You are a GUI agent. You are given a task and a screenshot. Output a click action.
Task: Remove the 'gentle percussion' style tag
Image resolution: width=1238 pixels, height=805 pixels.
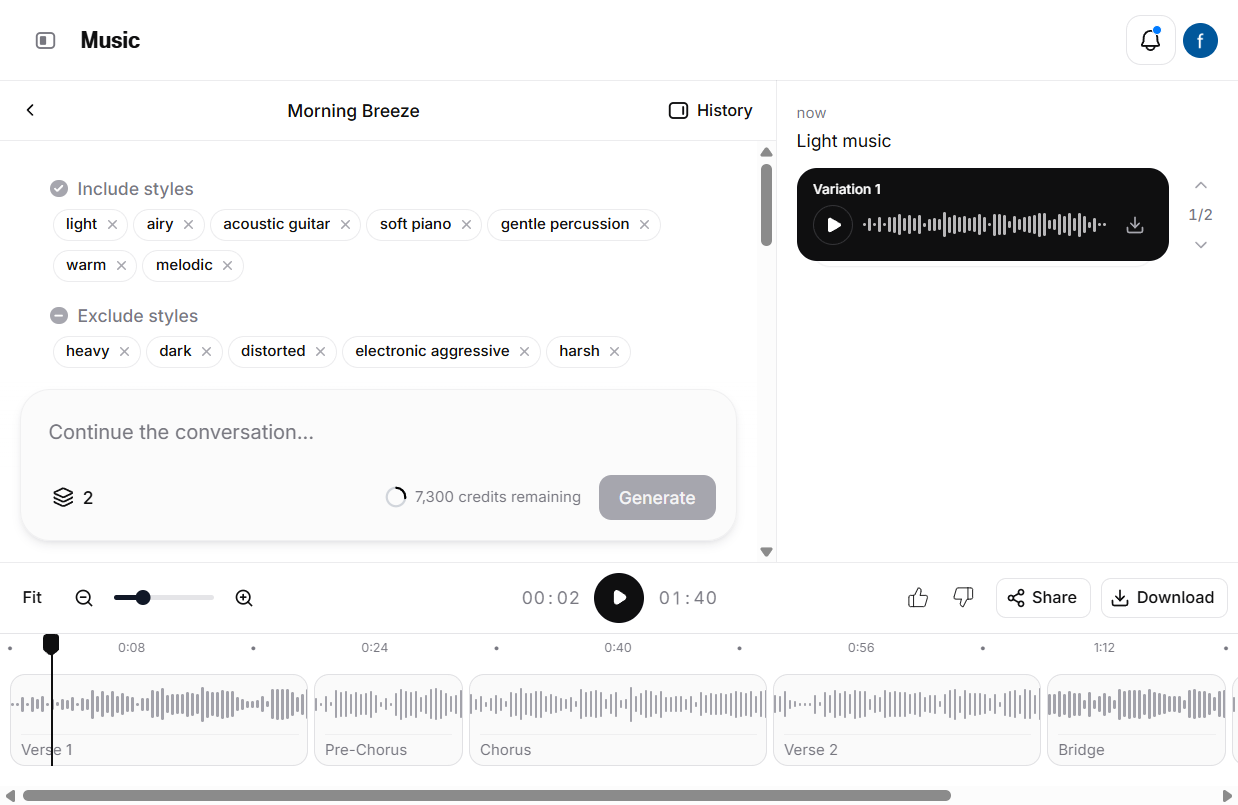[x=644, y=225]
